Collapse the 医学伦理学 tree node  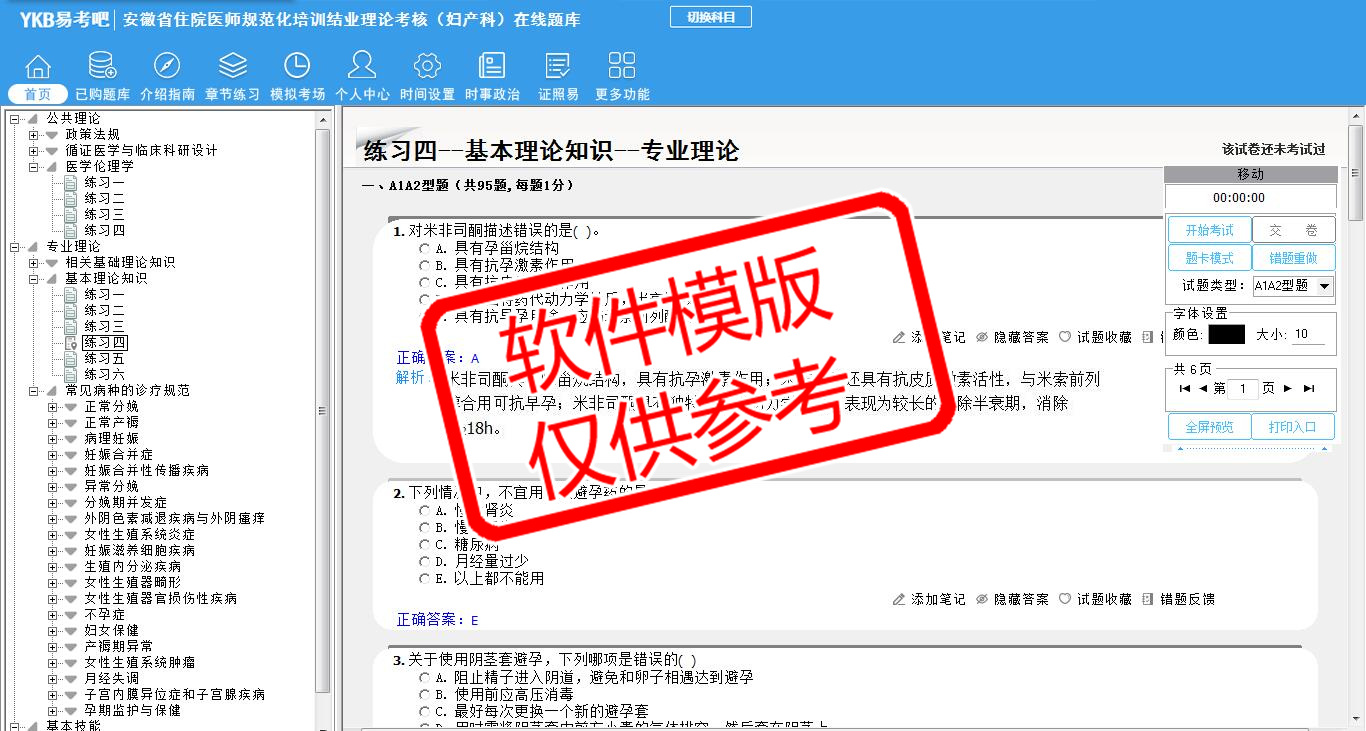pyautogui.click(x=34, y=167)
